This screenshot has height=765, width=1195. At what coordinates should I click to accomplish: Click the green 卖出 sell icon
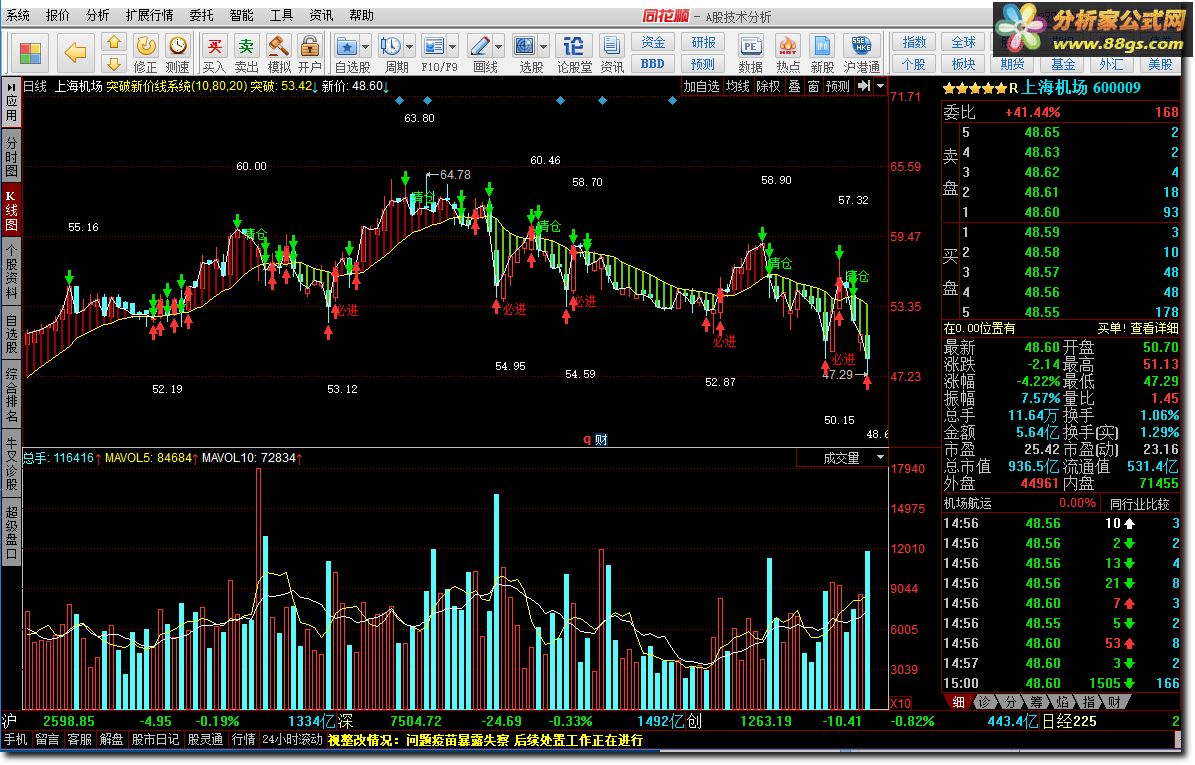coord(245,46)
